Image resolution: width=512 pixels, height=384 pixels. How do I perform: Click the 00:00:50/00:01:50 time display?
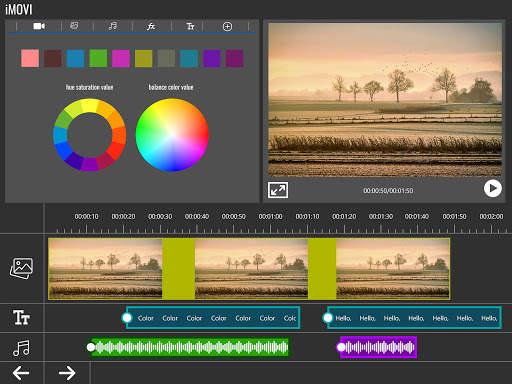[388, 191]
